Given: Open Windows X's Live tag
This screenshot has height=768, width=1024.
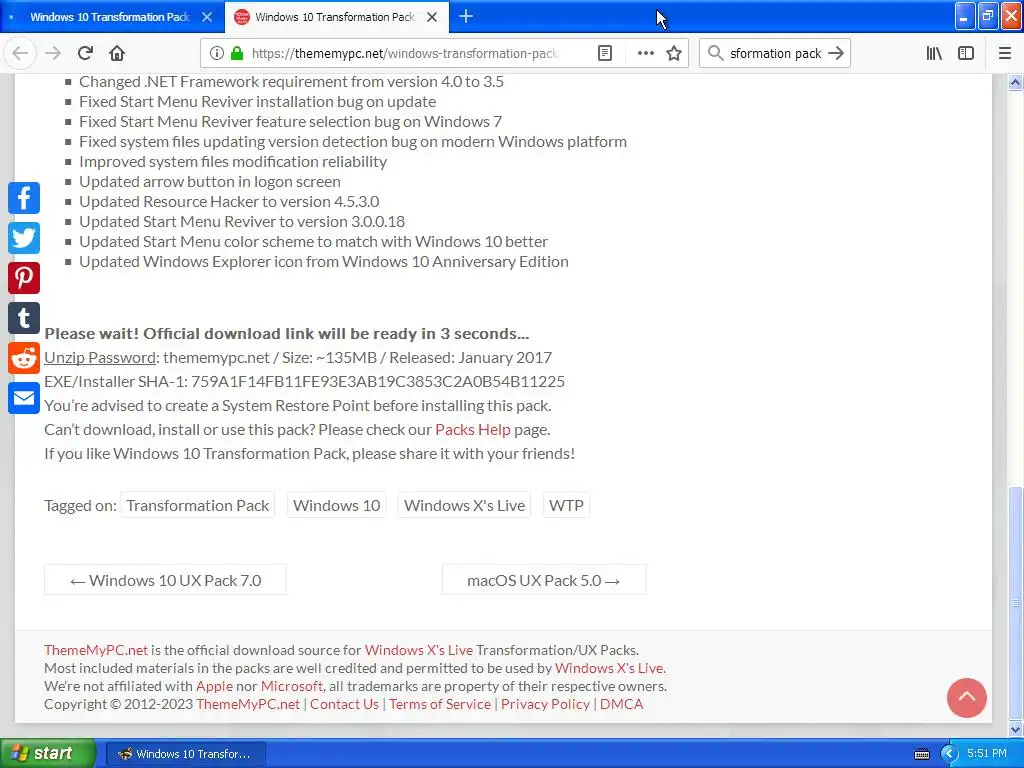Looking at the screenshot, I should pos(464,505).
